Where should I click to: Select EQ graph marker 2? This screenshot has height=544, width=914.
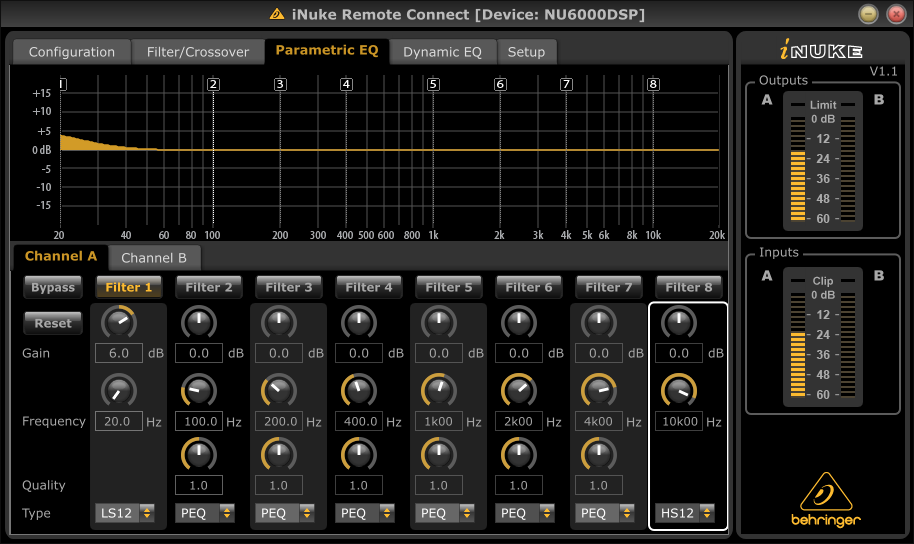tap(213, 85)
